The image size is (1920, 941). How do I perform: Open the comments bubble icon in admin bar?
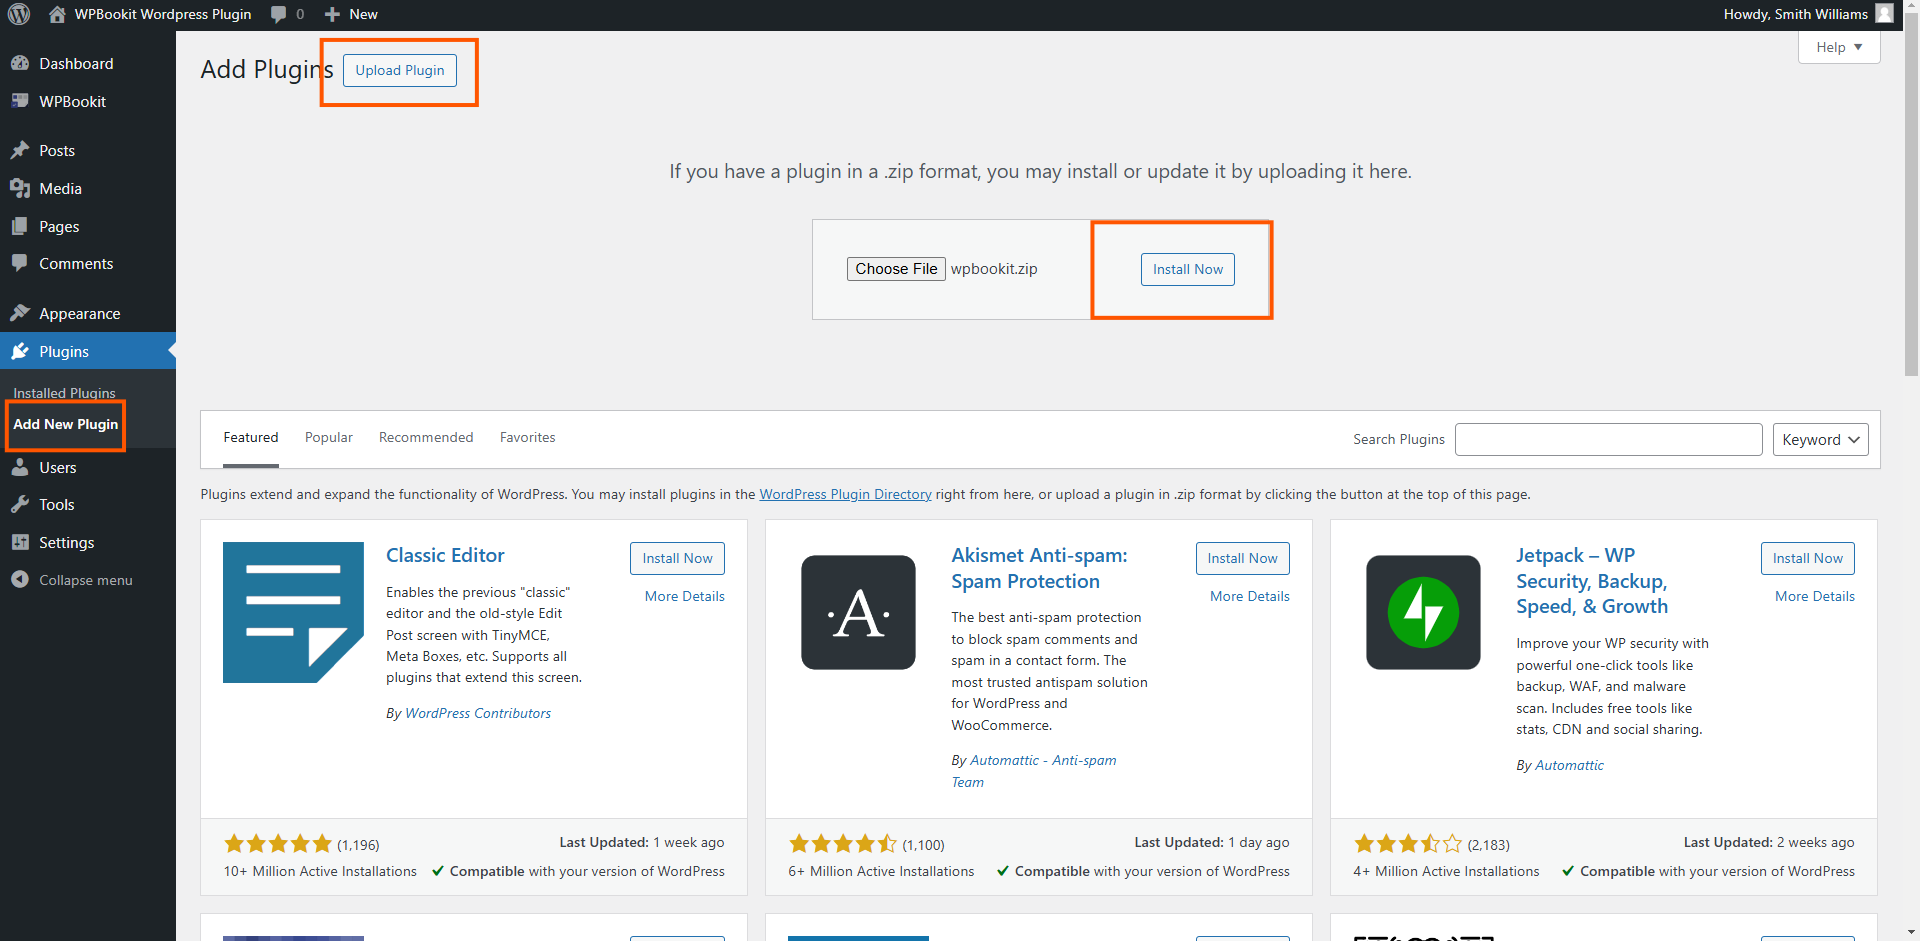(278, 14)
